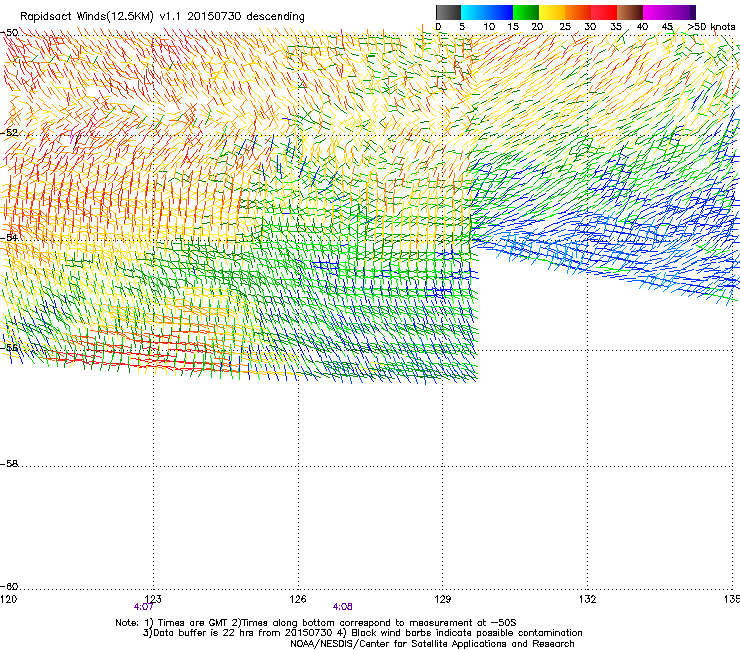Click the orange 25-30 knots legend swatch
Viewport: 740px width, 650px height.
[x=578, y=12]
